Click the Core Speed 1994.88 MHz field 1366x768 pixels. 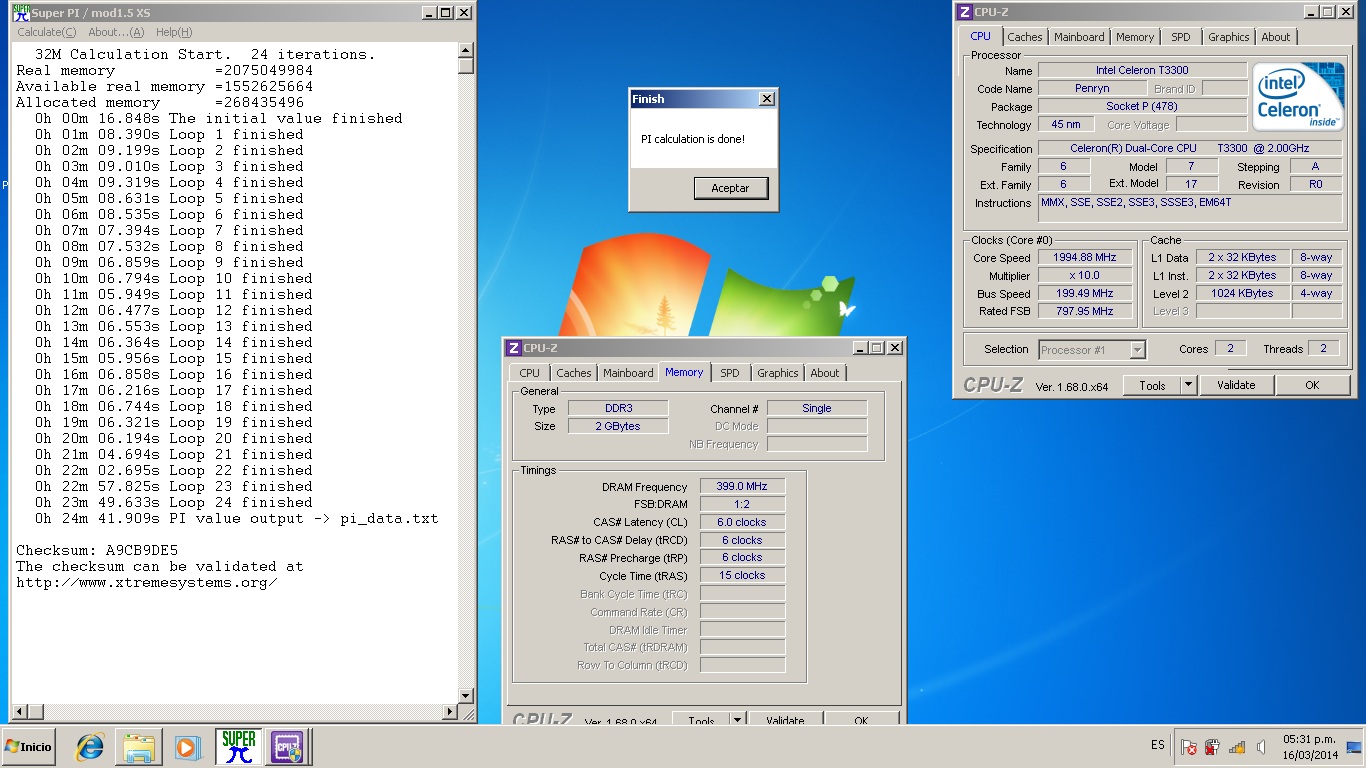click(1085, 257)
